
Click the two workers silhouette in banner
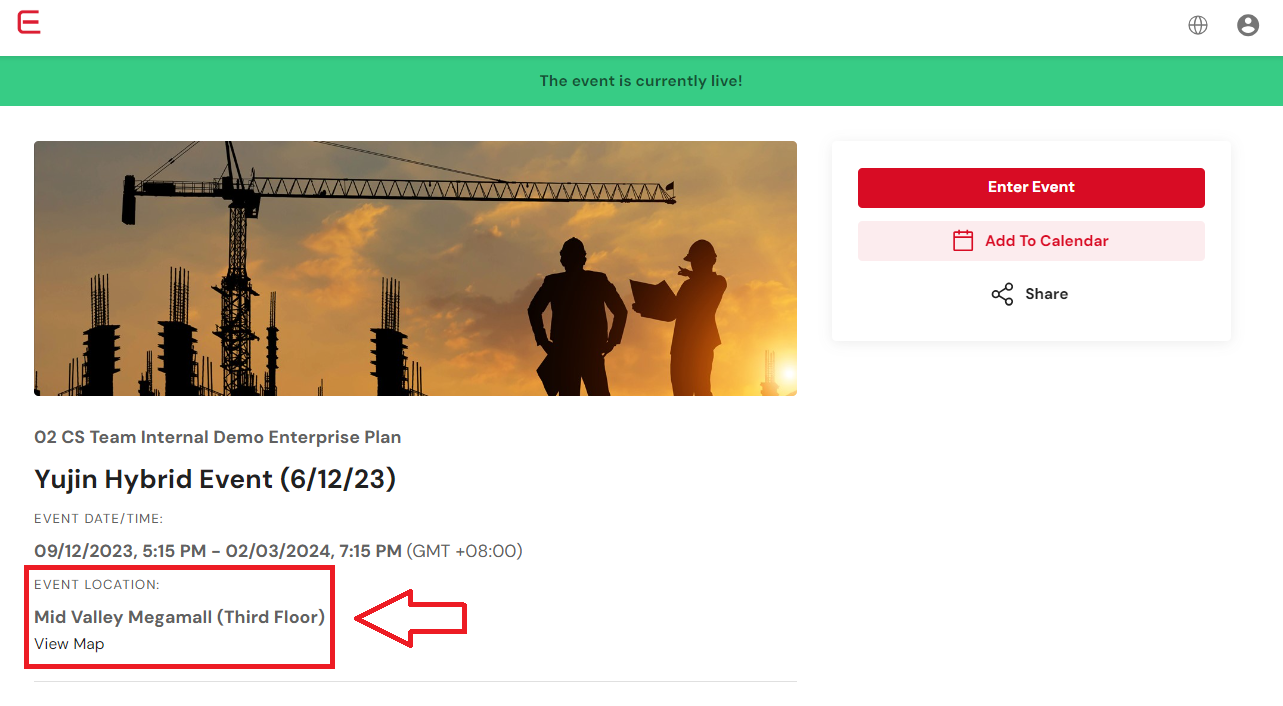[x=627, y=317]
